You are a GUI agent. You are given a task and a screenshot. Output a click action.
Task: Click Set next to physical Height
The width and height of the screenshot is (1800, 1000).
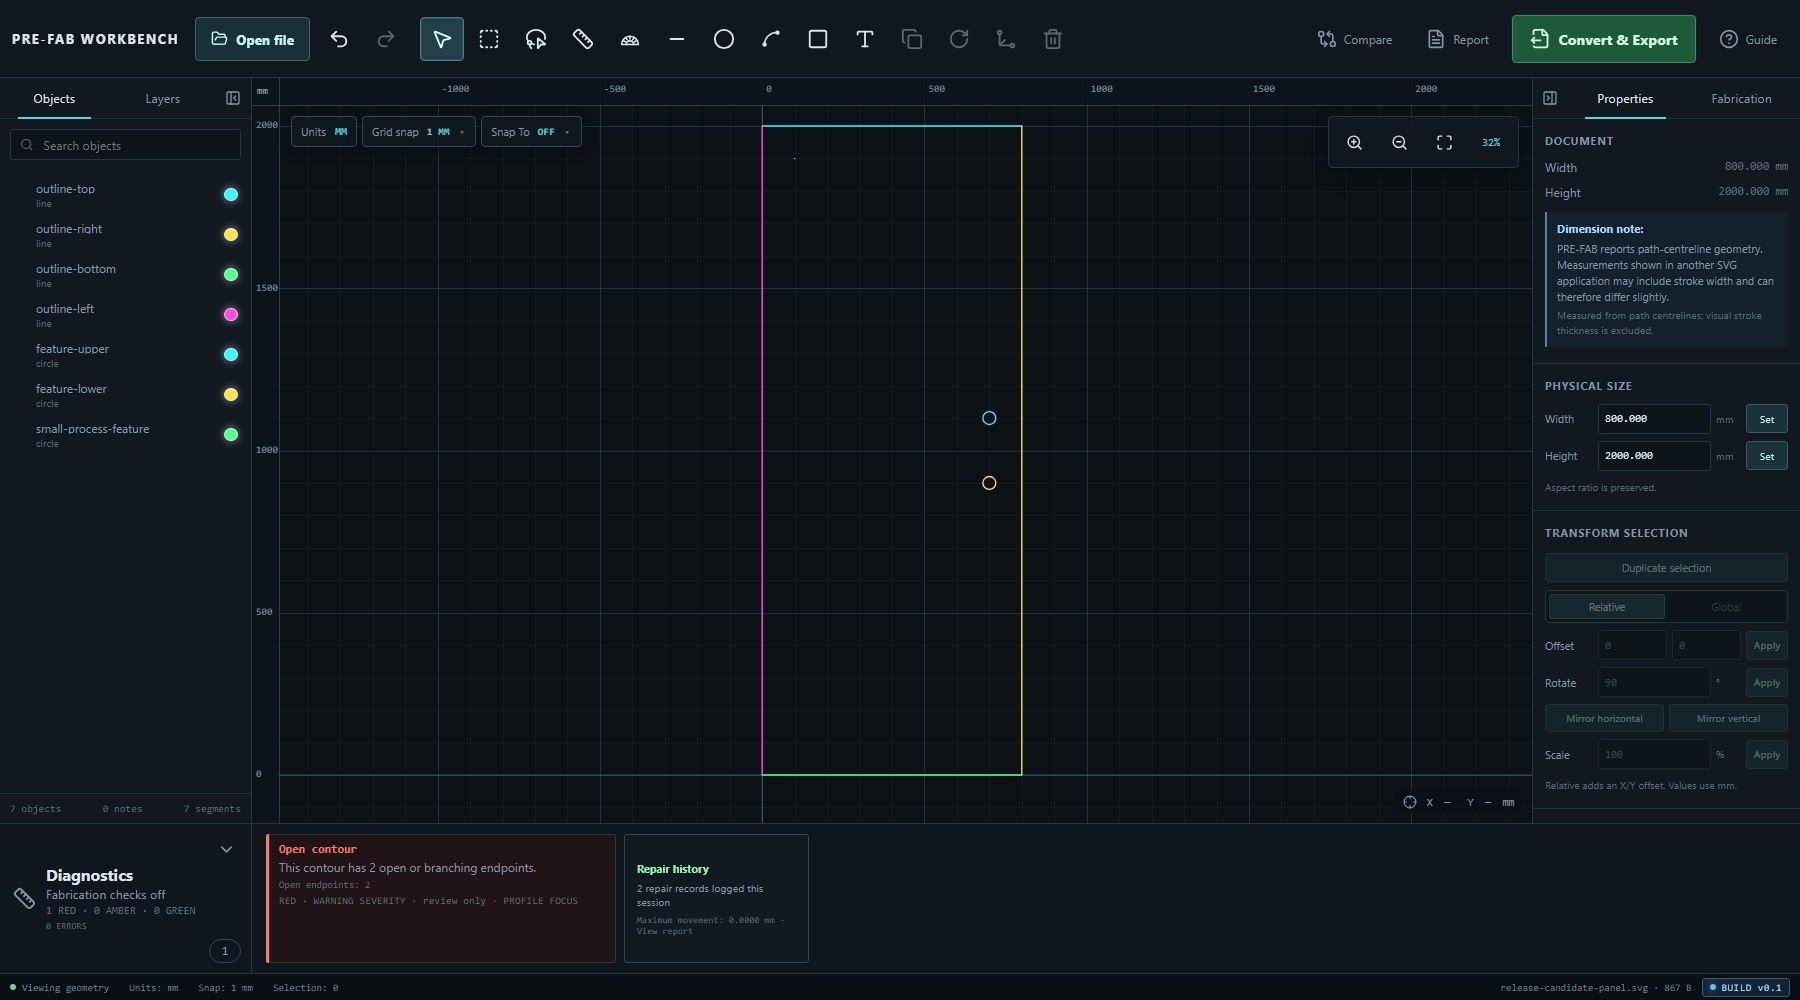click(1766, 456)
